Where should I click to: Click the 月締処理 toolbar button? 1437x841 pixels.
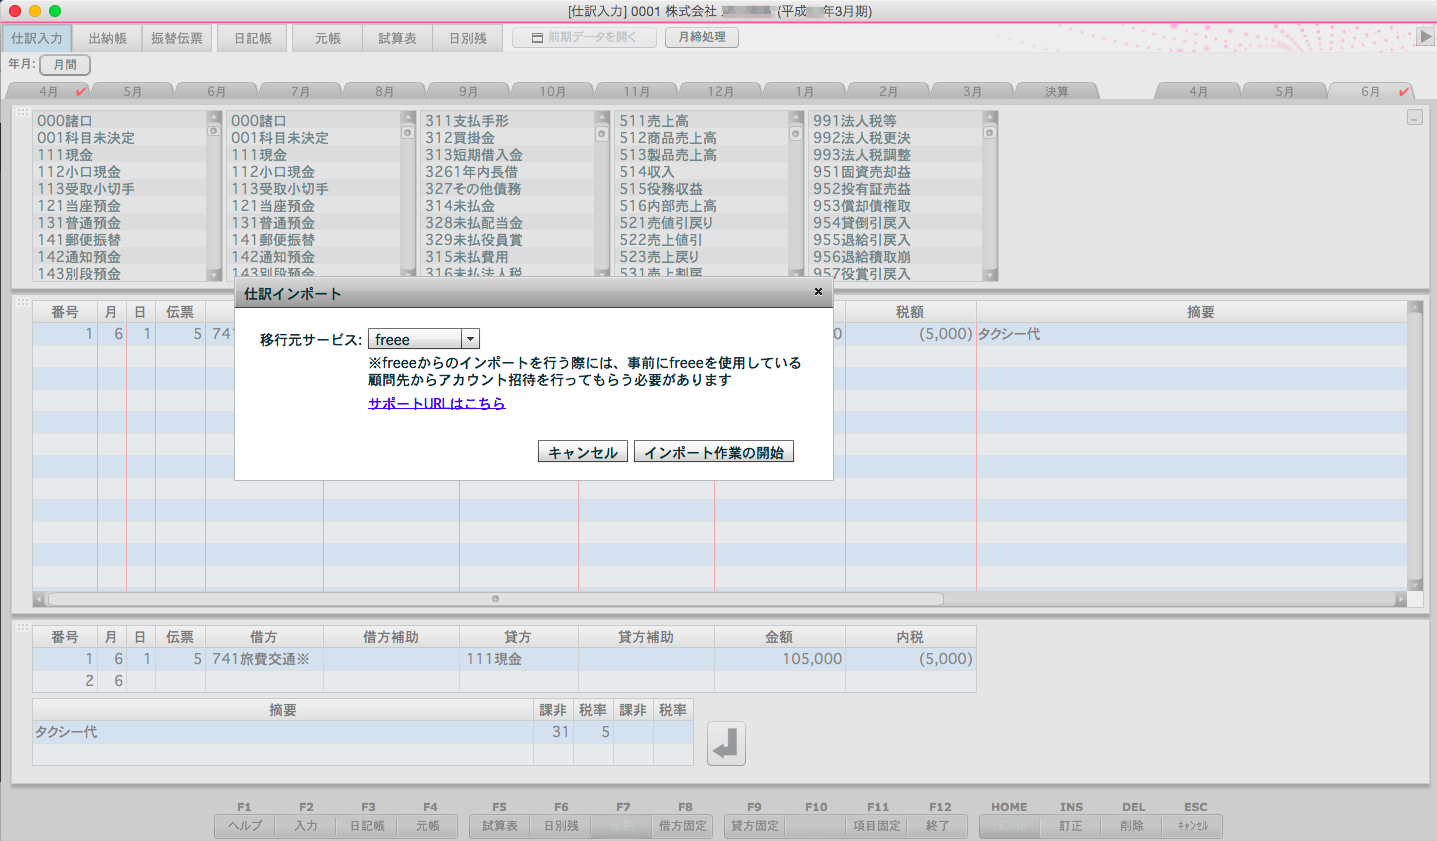(x=701, y=37)
